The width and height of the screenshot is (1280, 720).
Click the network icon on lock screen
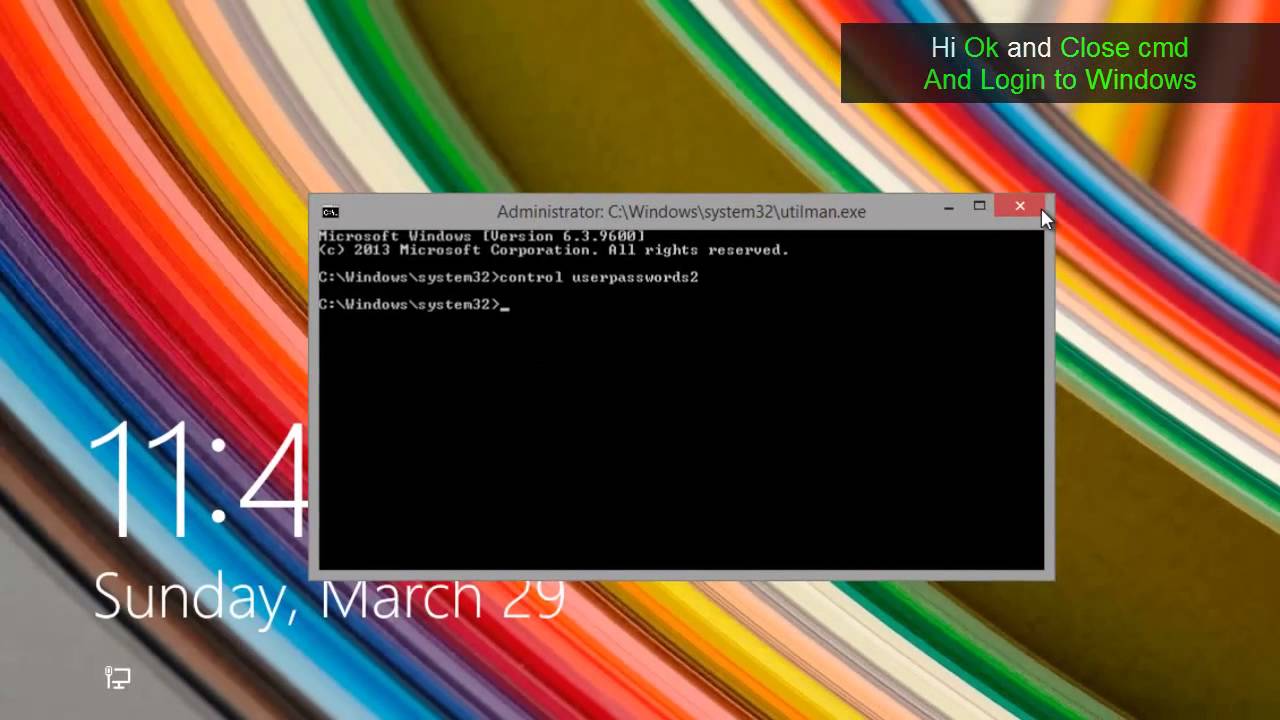(x=118, y=678)
